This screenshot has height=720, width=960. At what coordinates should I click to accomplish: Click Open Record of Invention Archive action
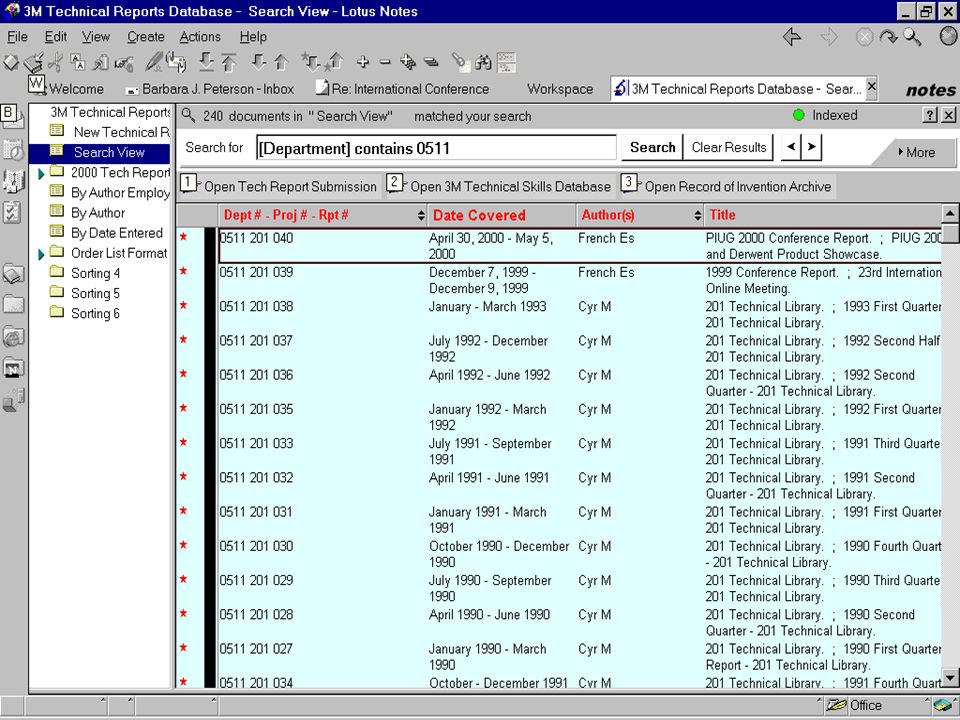pos(727,186)
